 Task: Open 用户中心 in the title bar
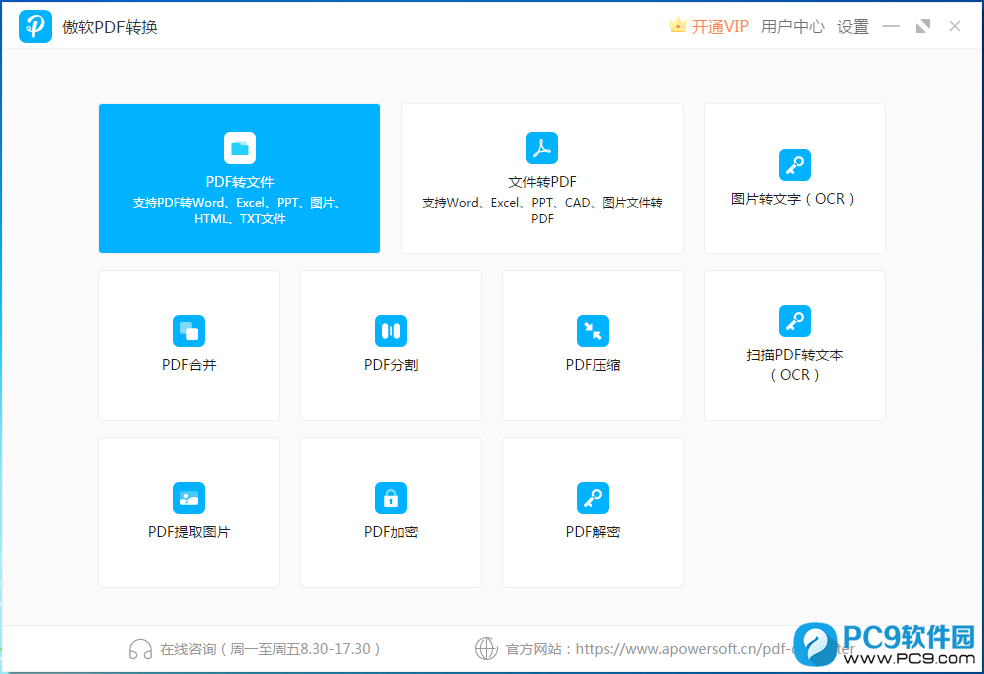[x=793, y=26]
